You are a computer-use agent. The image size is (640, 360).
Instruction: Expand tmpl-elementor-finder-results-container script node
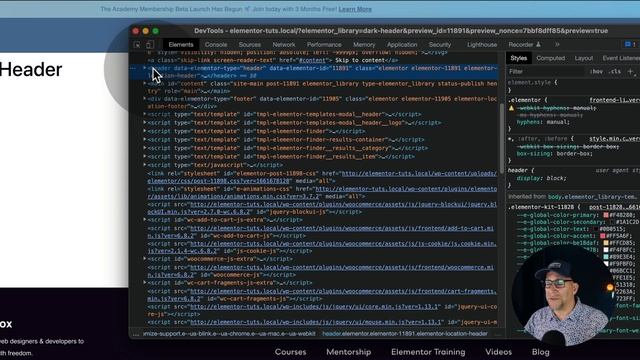coord(144,140)
